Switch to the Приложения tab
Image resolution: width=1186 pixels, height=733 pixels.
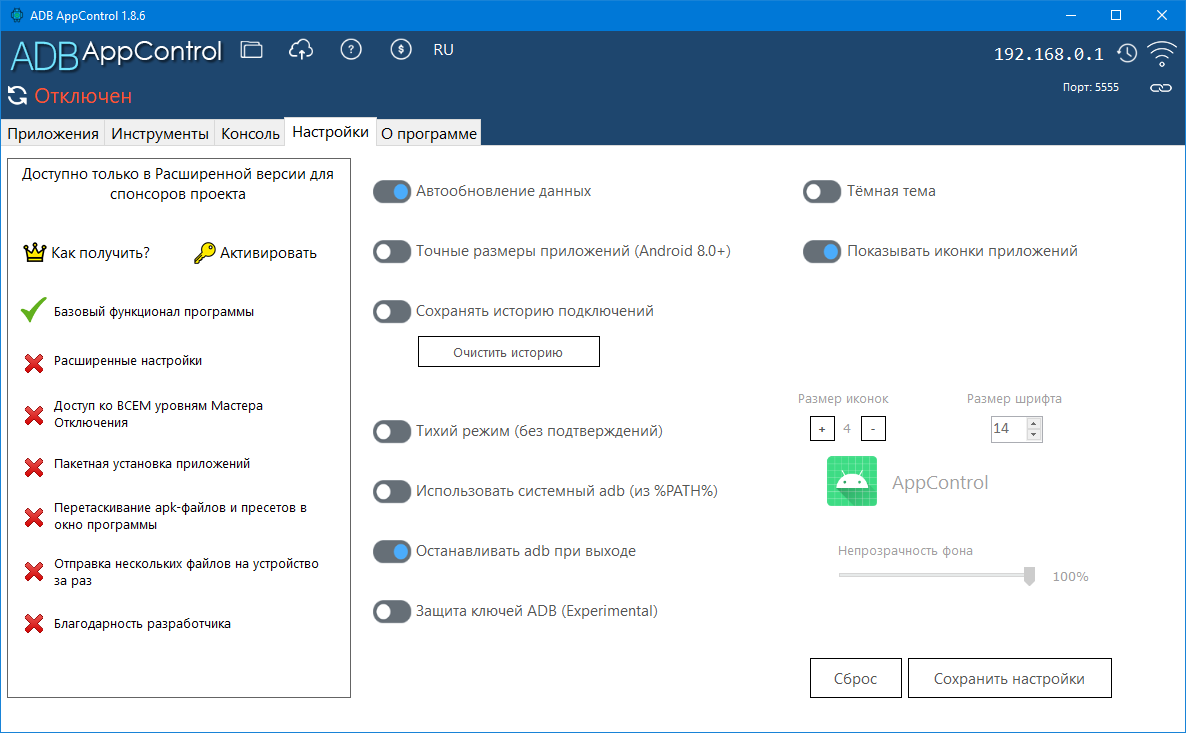pyautogui.click(x=53, y=133)
